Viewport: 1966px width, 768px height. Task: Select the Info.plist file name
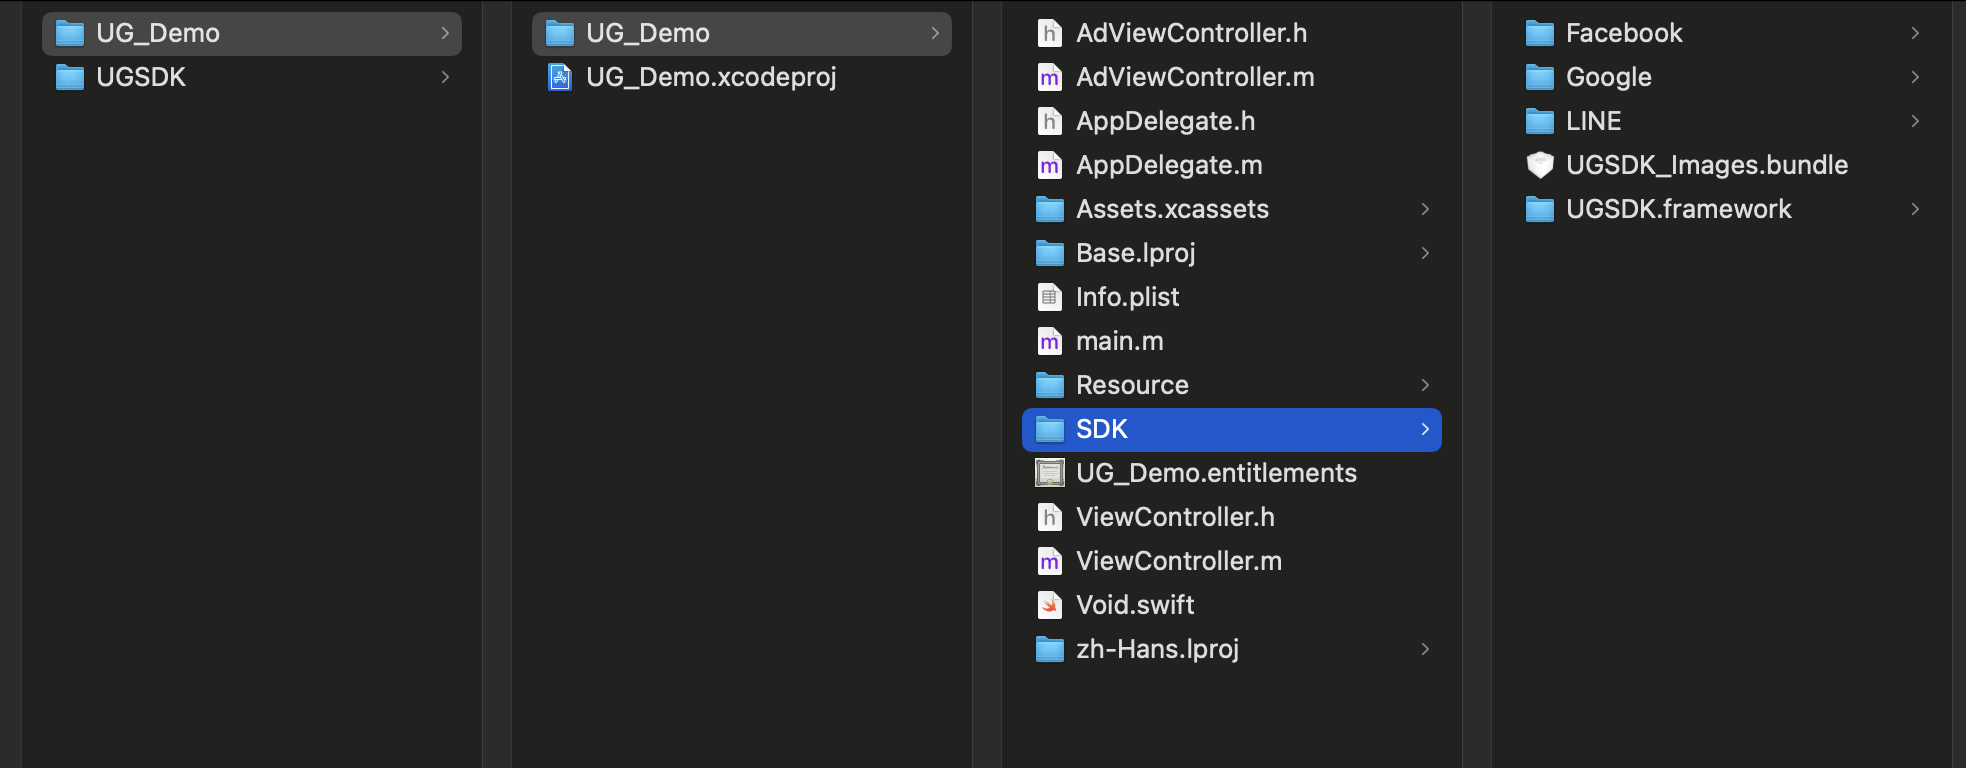point(1127,297)
